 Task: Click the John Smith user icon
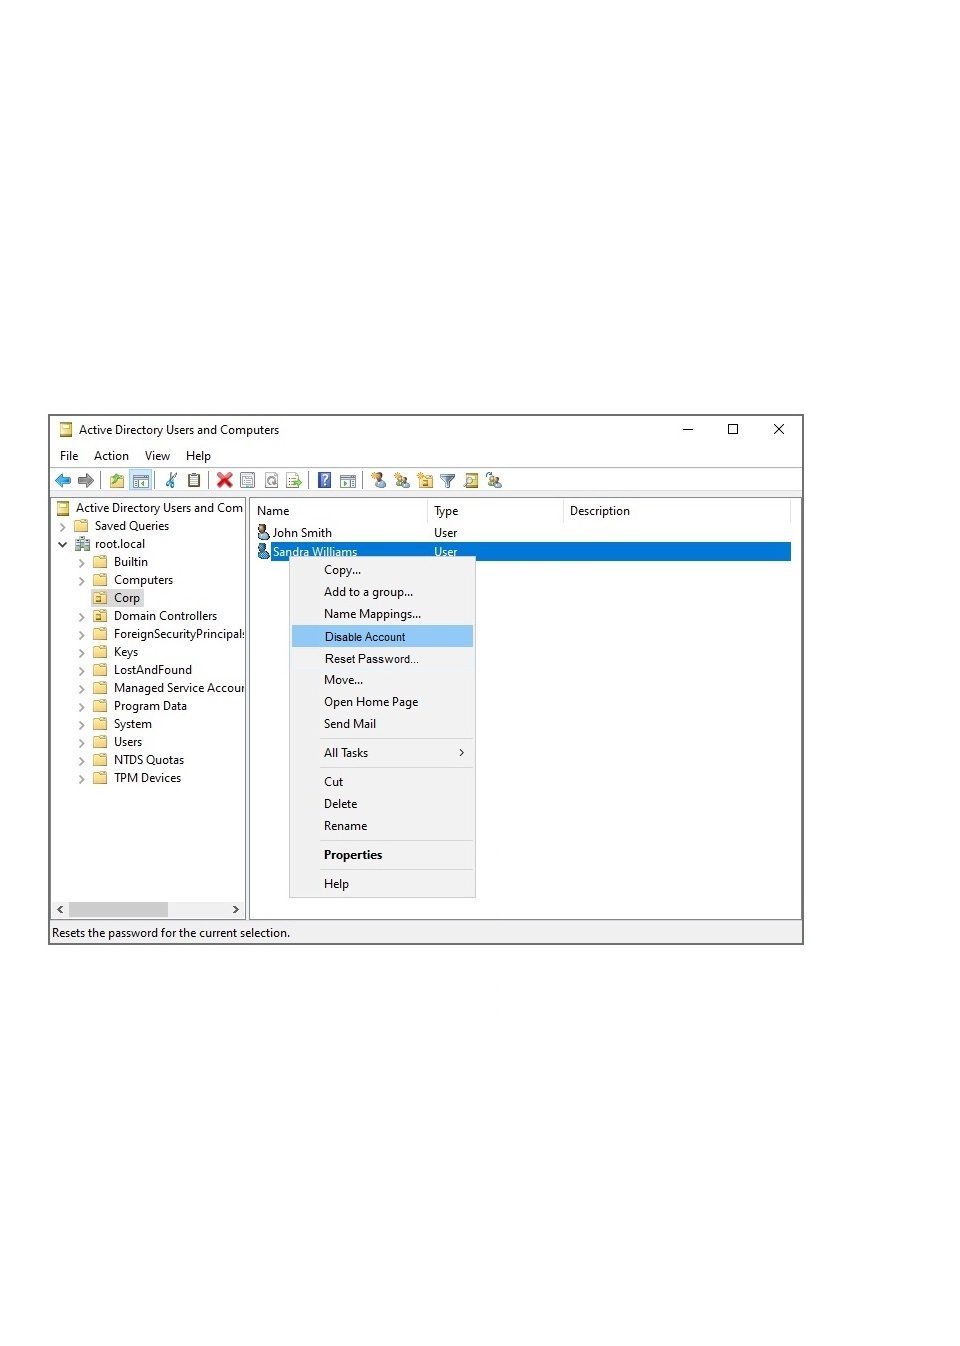point(264,533)
